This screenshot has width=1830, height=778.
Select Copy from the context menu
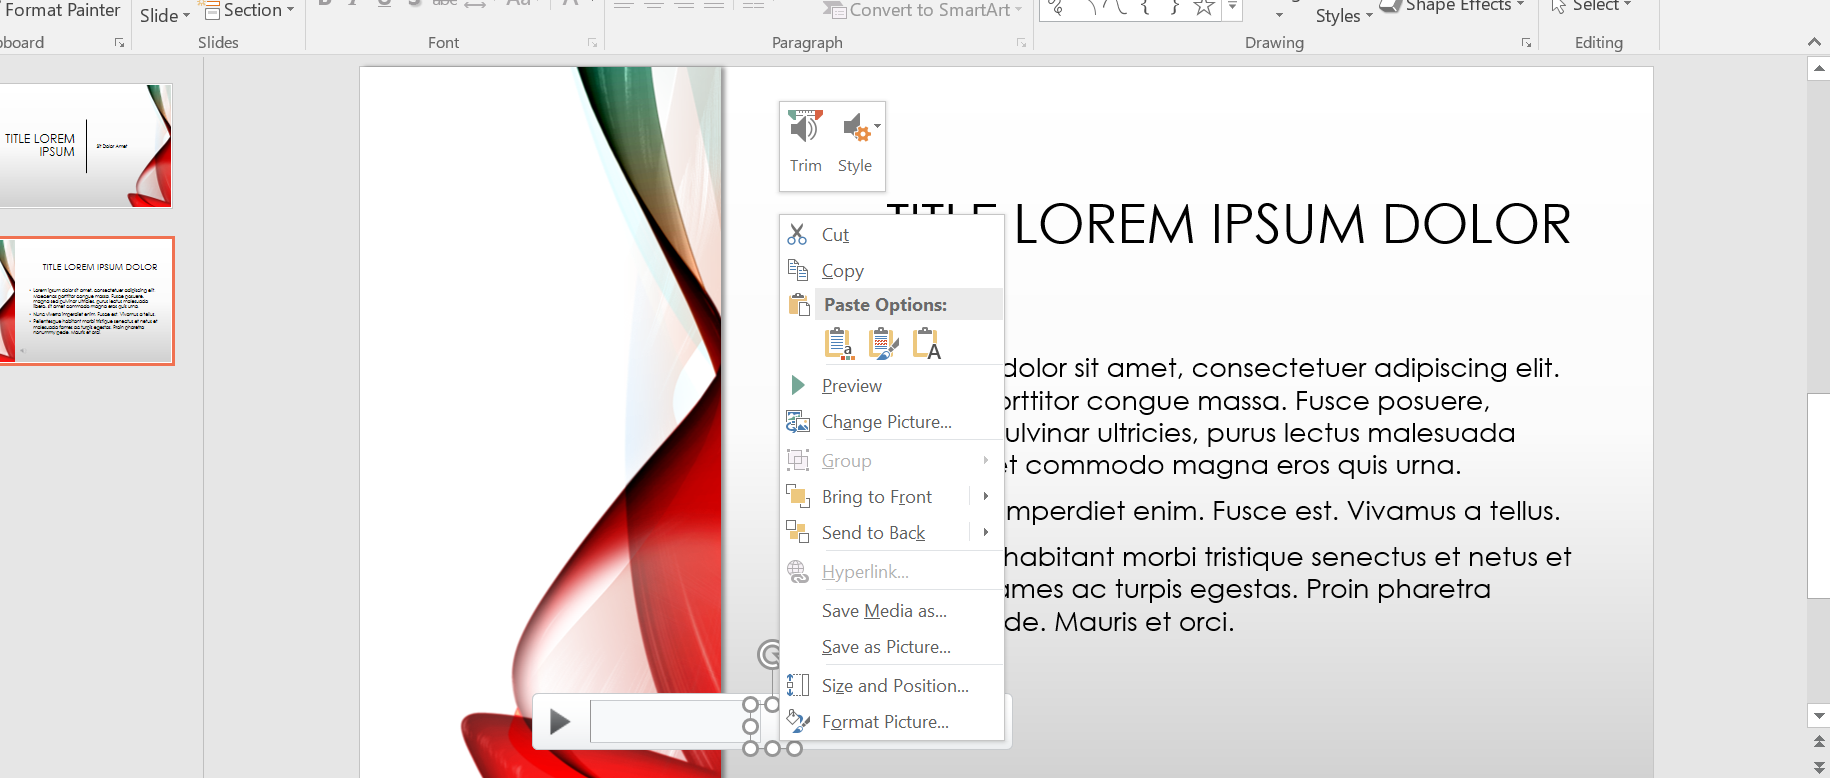coord(842,271)
